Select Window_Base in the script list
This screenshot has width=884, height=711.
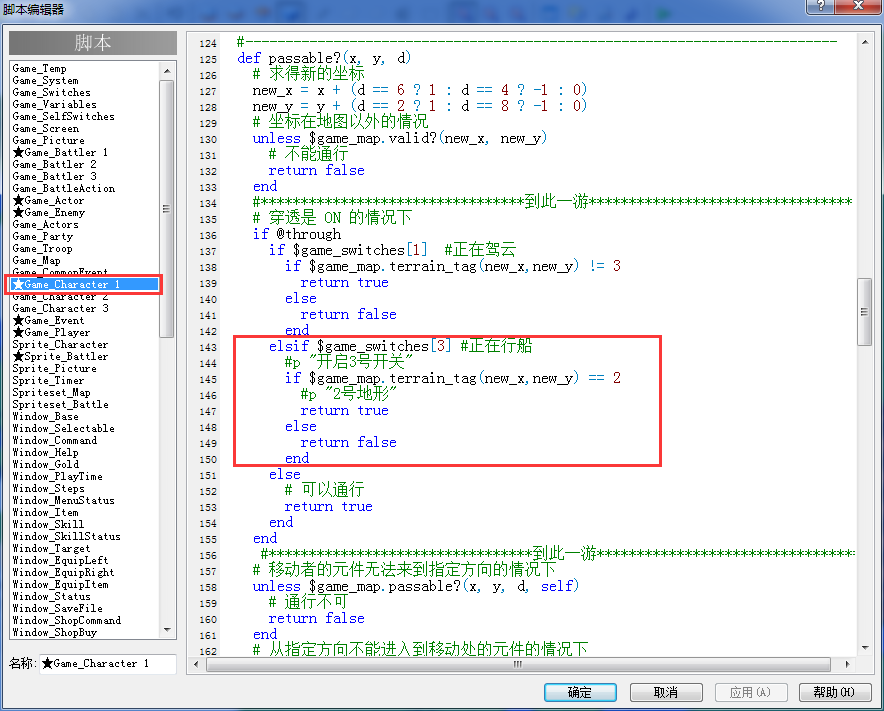[46, 416]
